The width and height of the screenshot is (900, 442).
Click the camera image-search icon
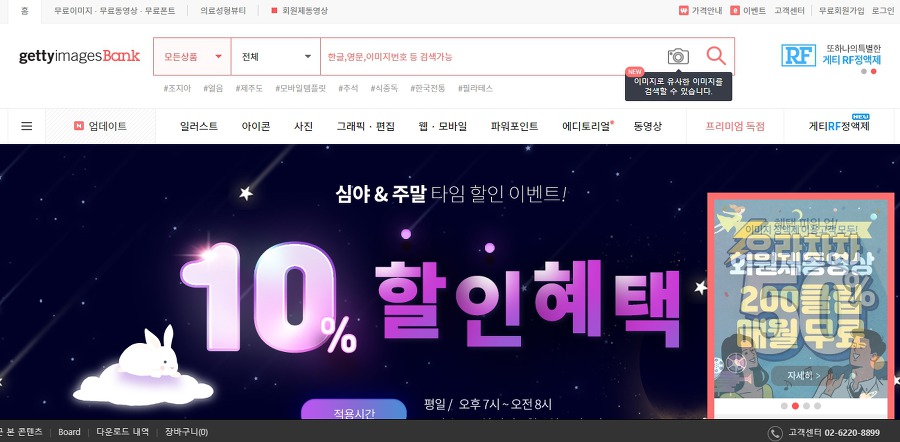[x=678, y=56]
